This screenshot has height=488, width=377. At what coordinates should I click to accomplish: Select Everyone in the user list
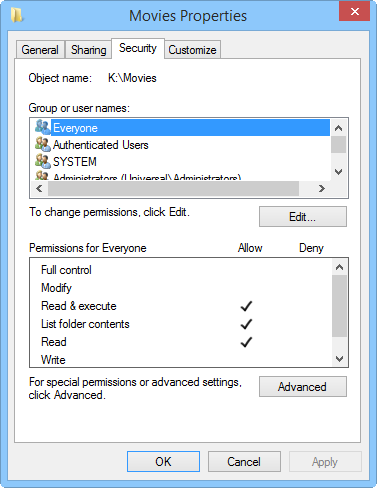click(190, 128)
